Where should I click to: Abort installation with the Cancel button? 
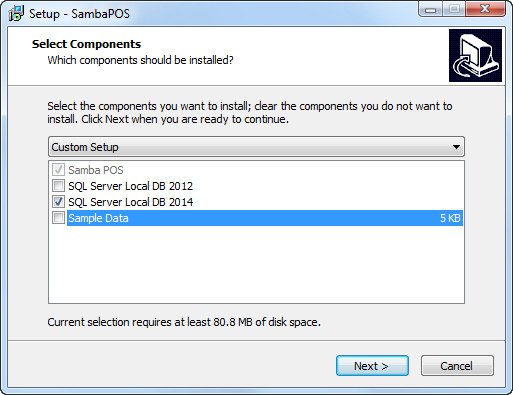(x=457, y=366)
